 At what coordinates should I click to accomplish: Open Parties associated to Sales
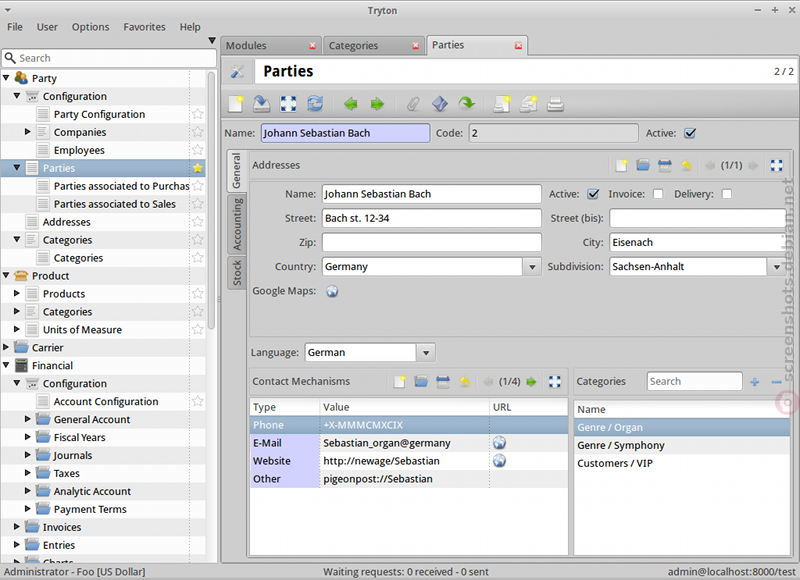(x=115, y=204)
